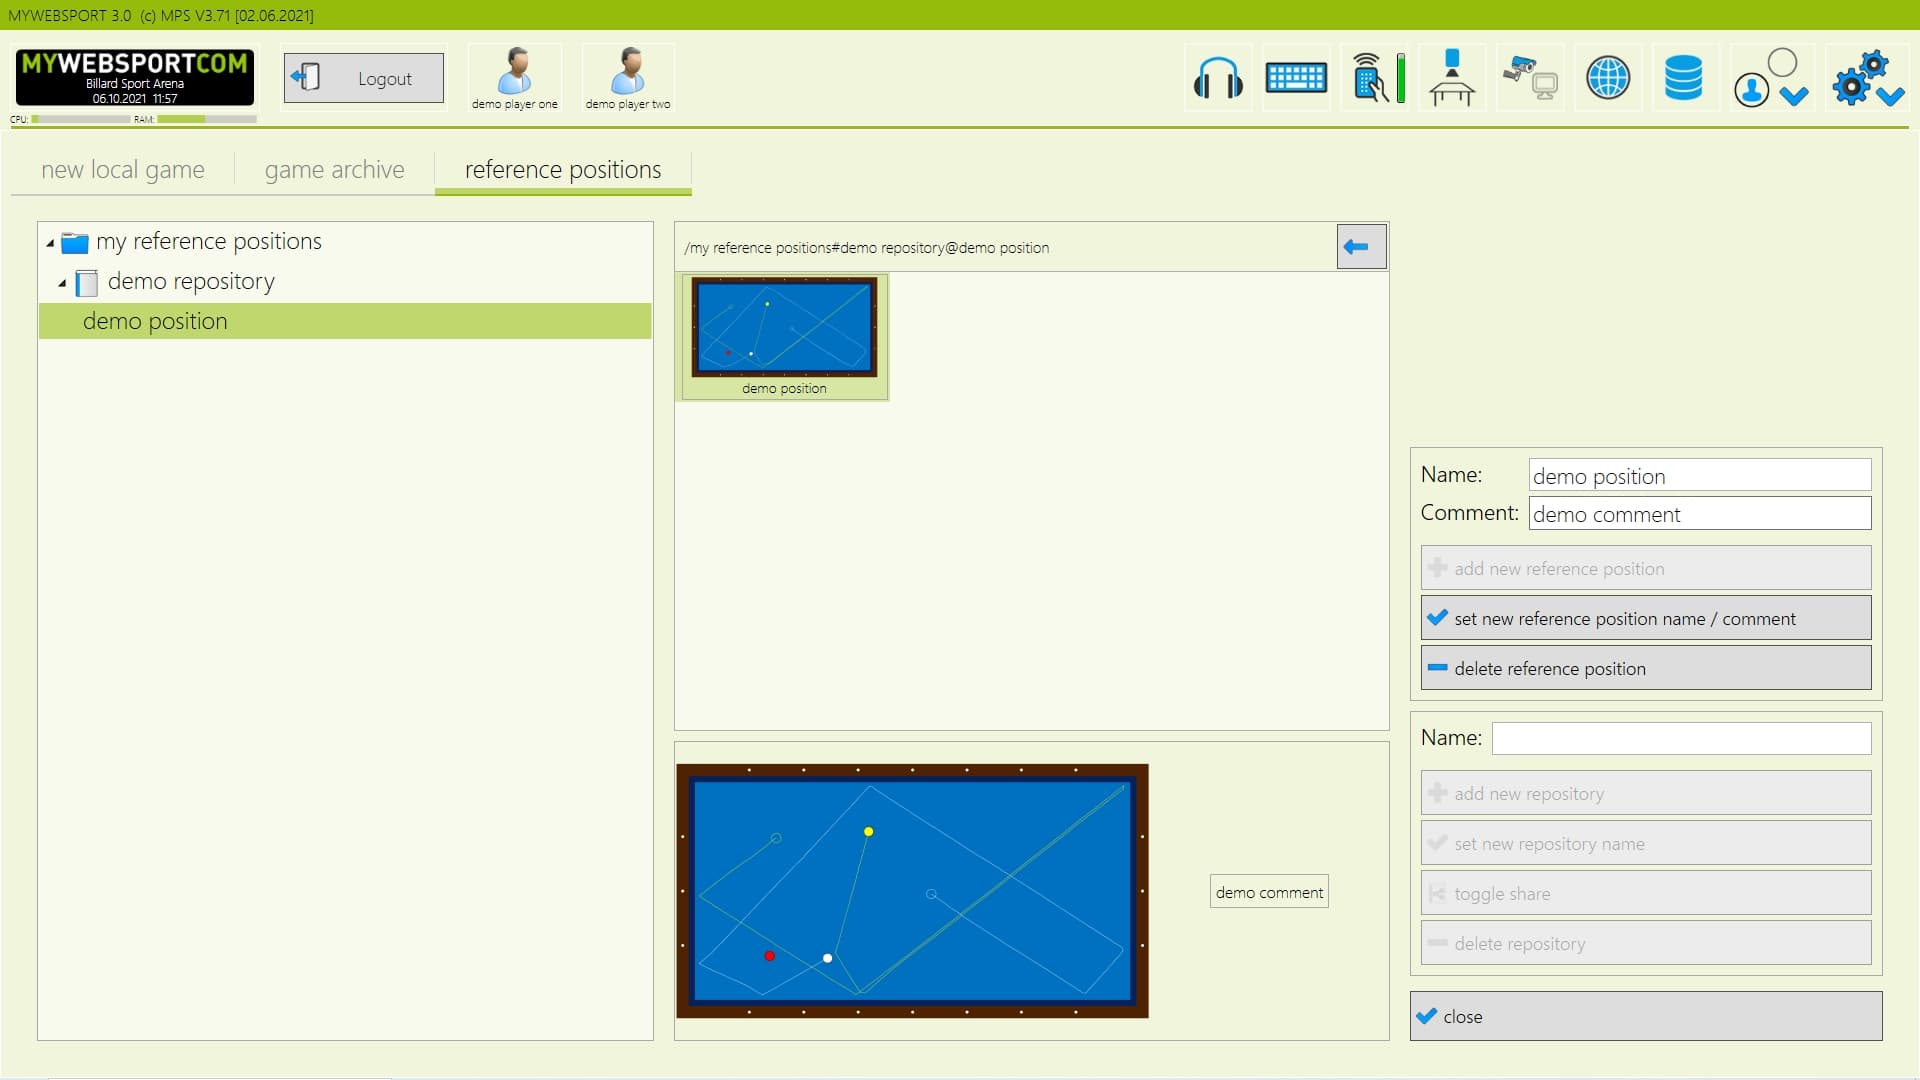Click set new reference position name / comment
The width and height of the screenshot is (1920, 1080).
(1646, 618)
